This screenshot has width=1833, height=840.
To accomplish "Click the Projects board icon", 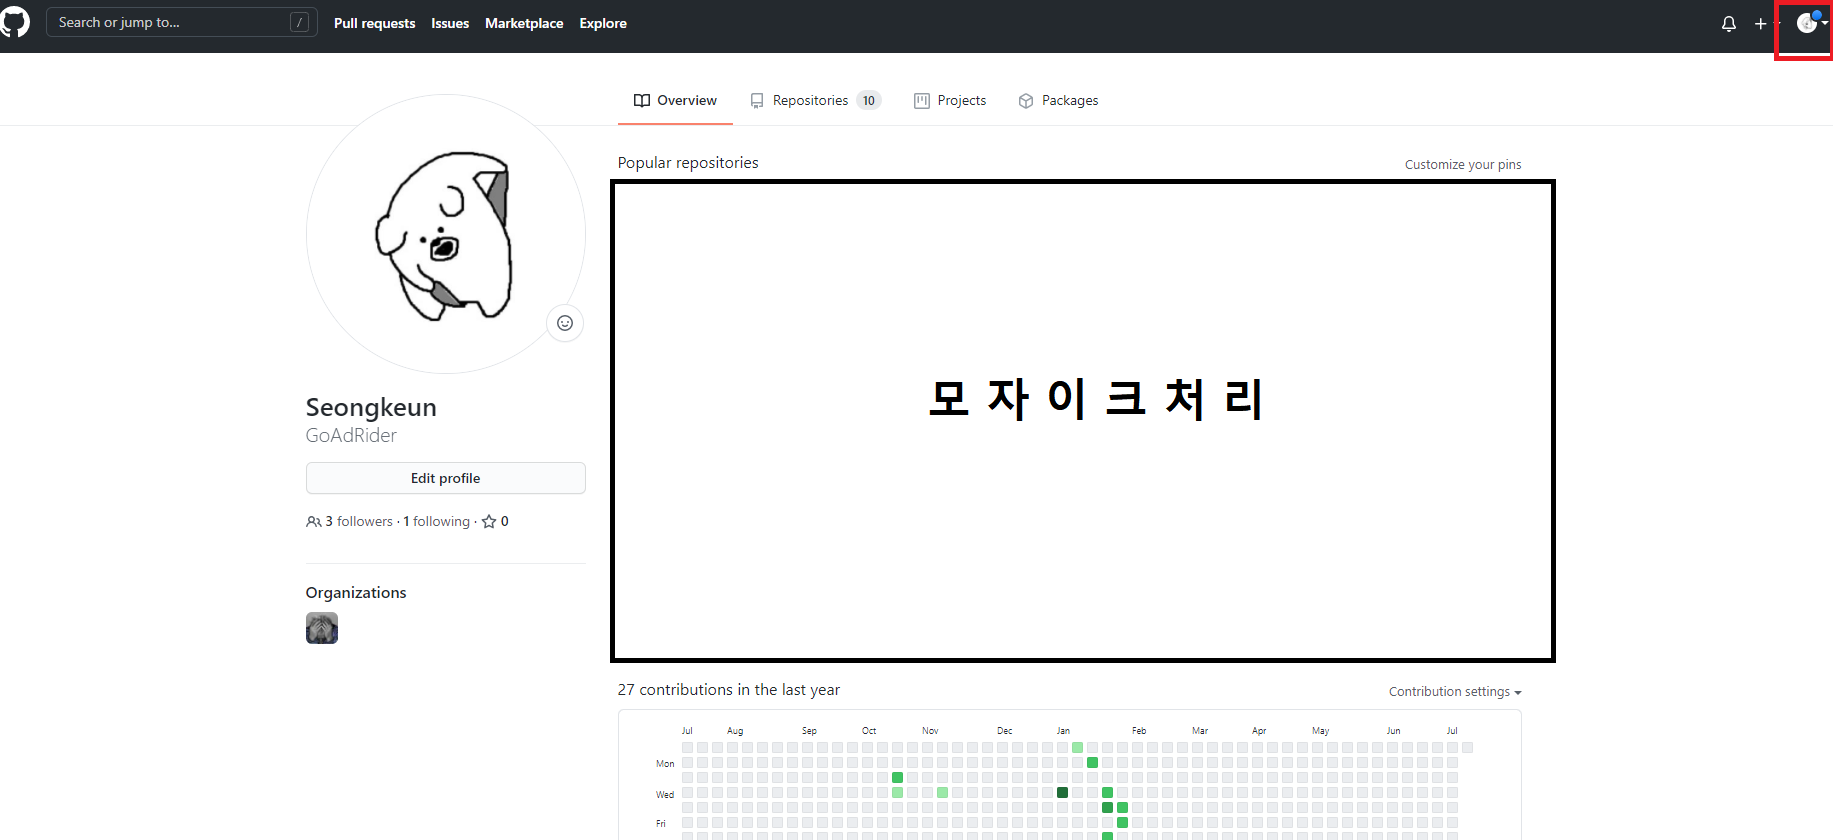I will click(922, 101).
